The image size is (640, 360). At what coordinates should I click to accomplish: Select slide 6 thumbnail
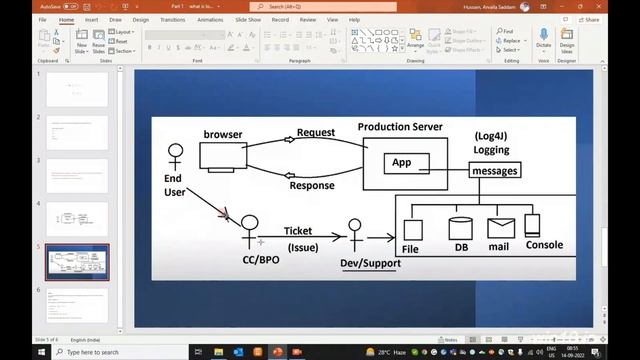(77, 306)
